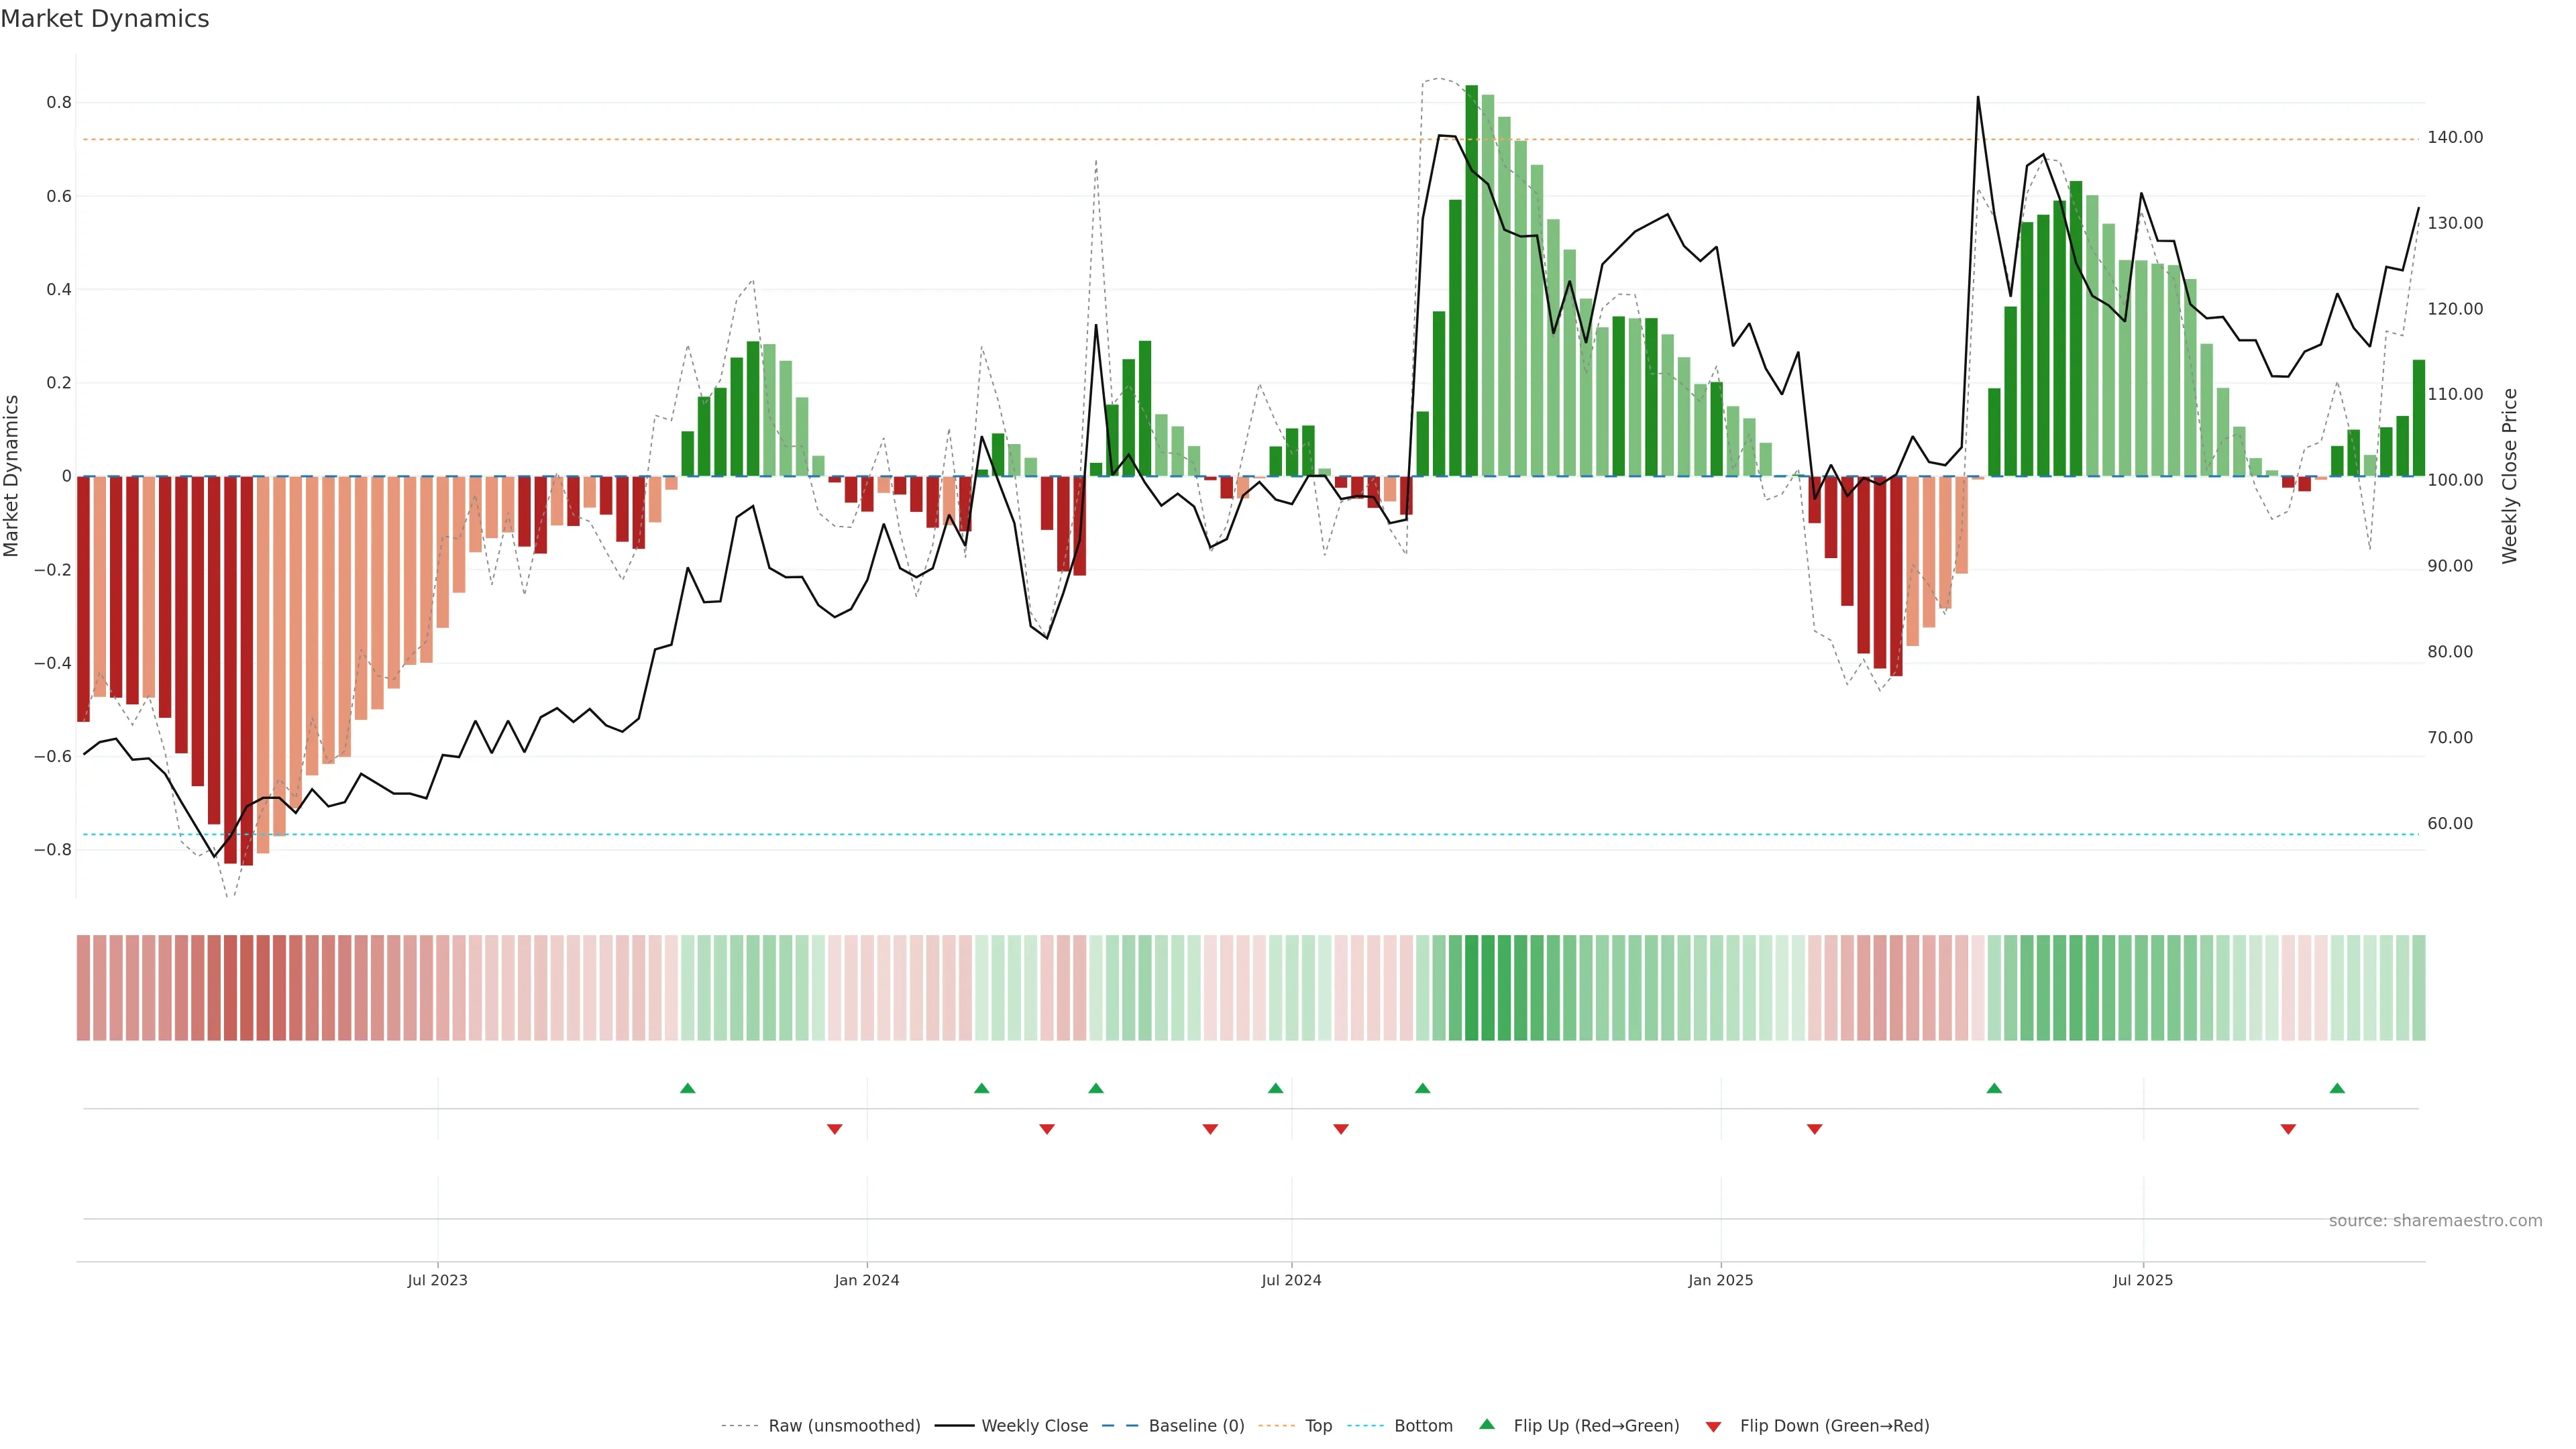Click the flip-up marker nearest Jul 2024
Image resolution: width=2576 pixels, height=1449 pixels.
pyautogui.click(x=1275, y=1088)
